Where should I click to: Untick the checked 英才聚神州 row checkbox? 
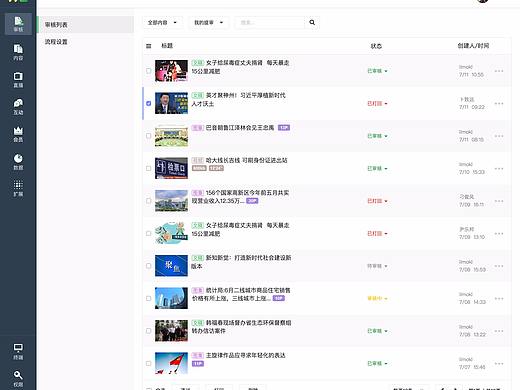149,103
